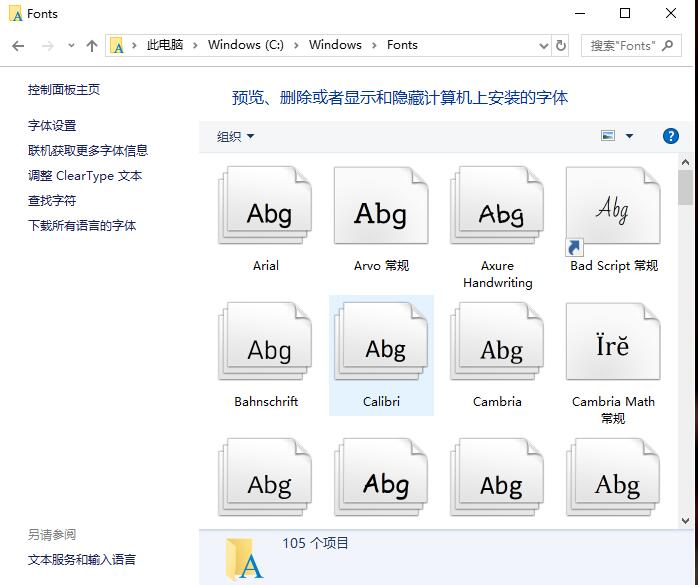This screenshot has height=585, width=698.
Task: Click the Bahnschrift font name label
Action: click(x=266, y=402)
